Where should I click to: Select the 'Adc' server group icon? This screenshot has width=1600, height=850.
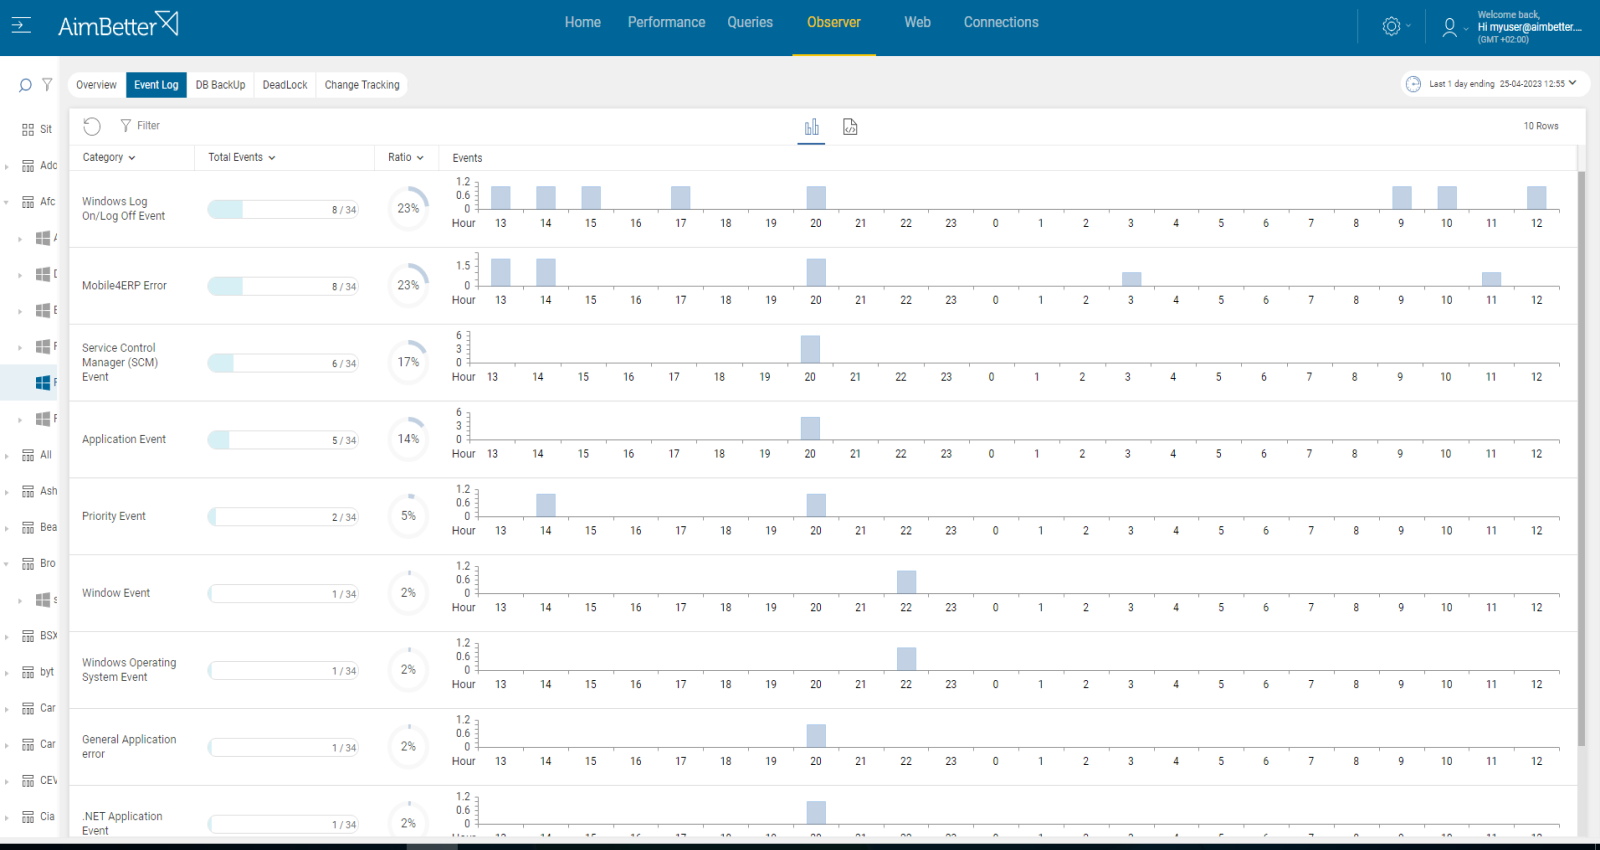pyautogui.click(x=28, y=166)
